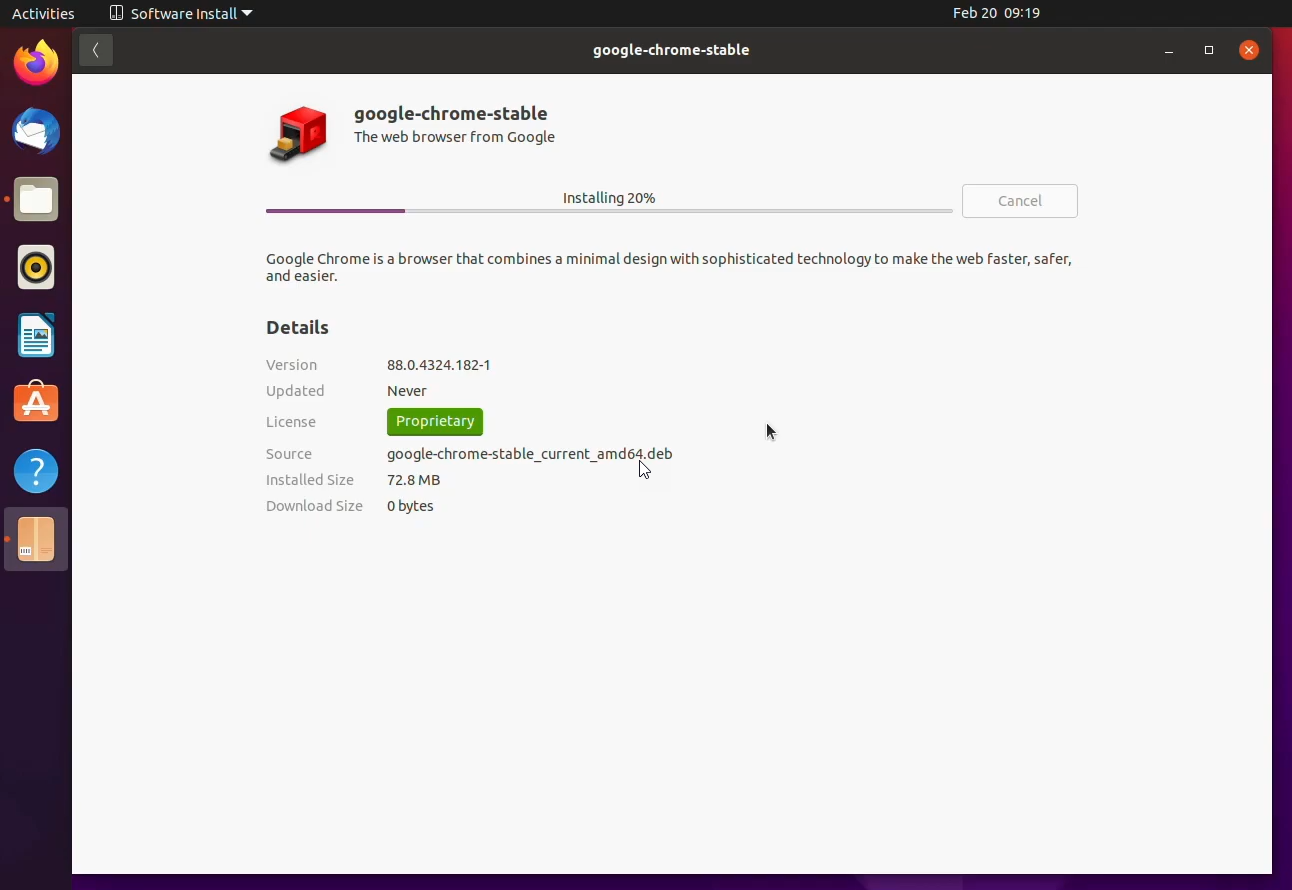The width and height of the screenshot is (1292, 890).
Task: Maximize the google-chrome-stable window
Action: click(1209, 50)
